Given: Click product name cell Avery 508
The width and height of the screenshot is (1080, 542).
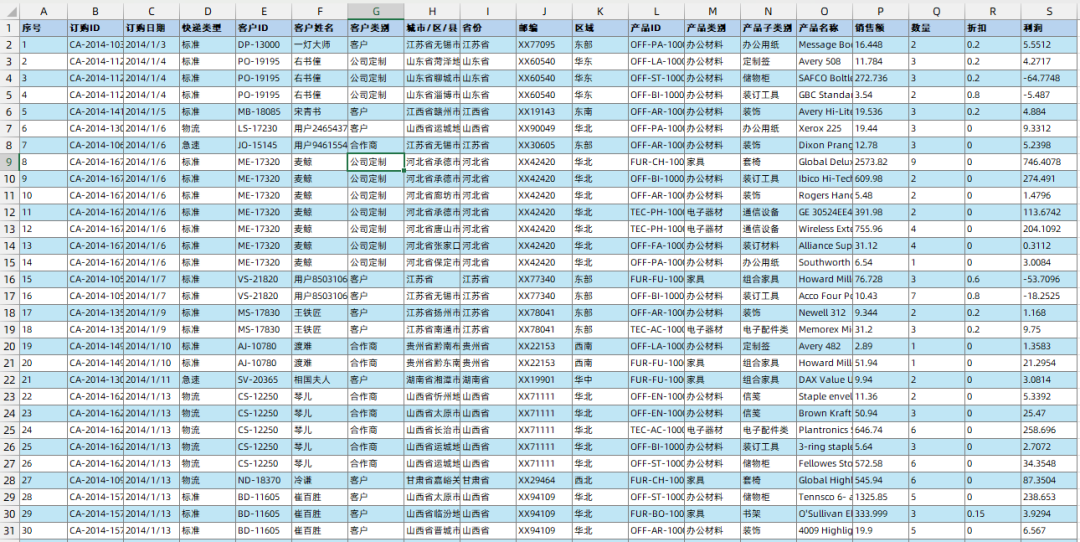Looking at the screenshot, I should [x=824, y=61].
